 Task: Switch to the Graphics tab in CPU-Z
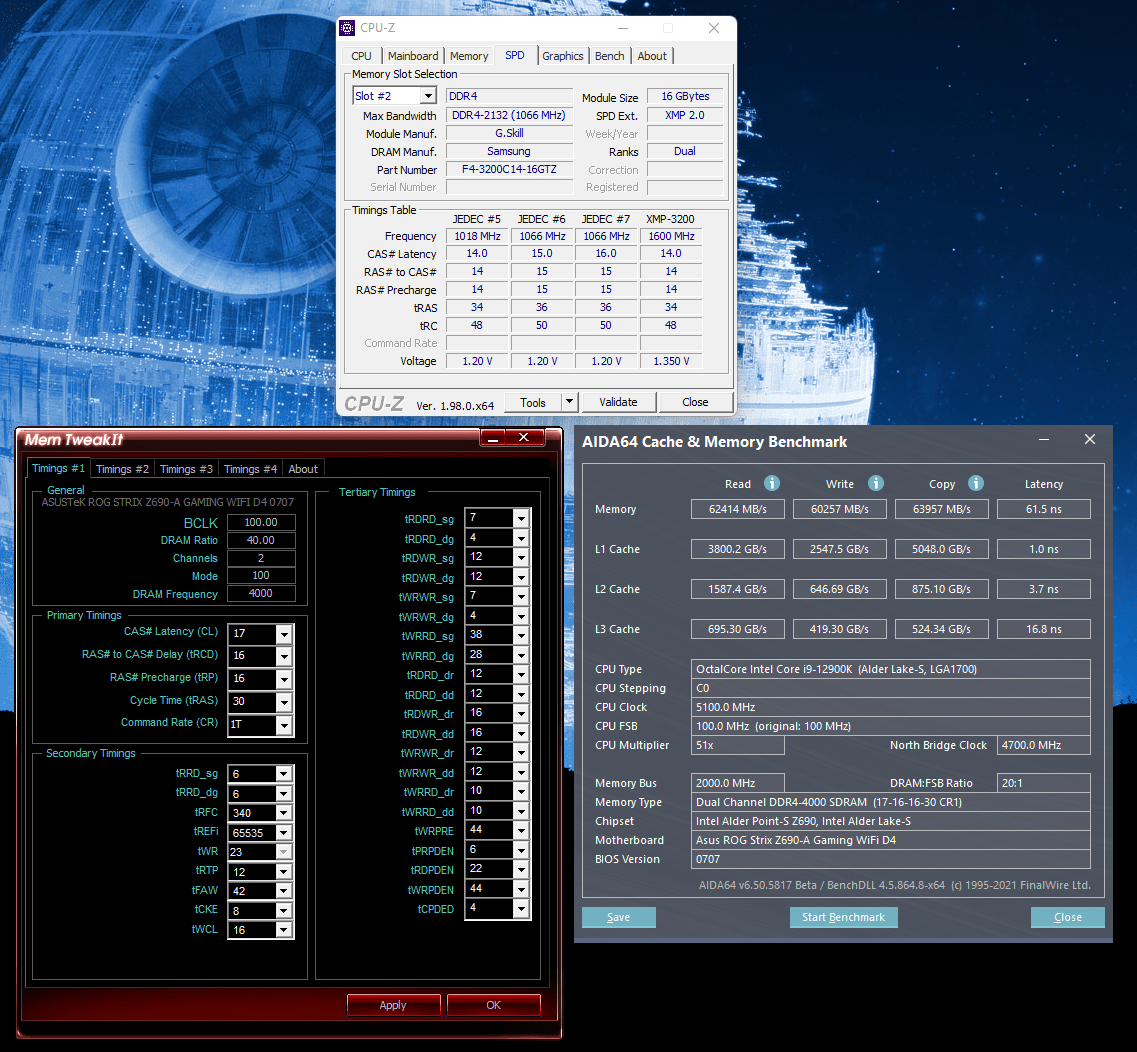(562, 56)
